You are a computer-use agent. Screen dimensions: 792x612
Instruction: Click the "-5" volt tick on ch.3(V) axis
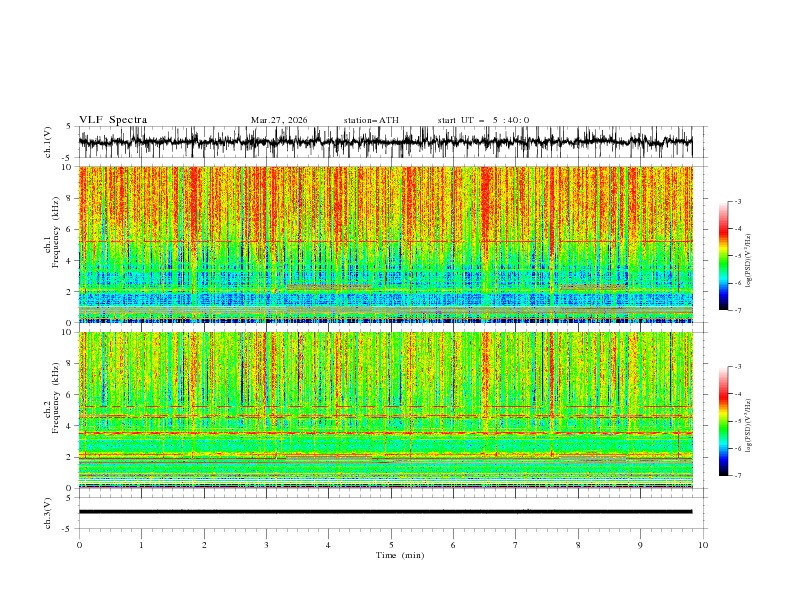coord(67,529)
